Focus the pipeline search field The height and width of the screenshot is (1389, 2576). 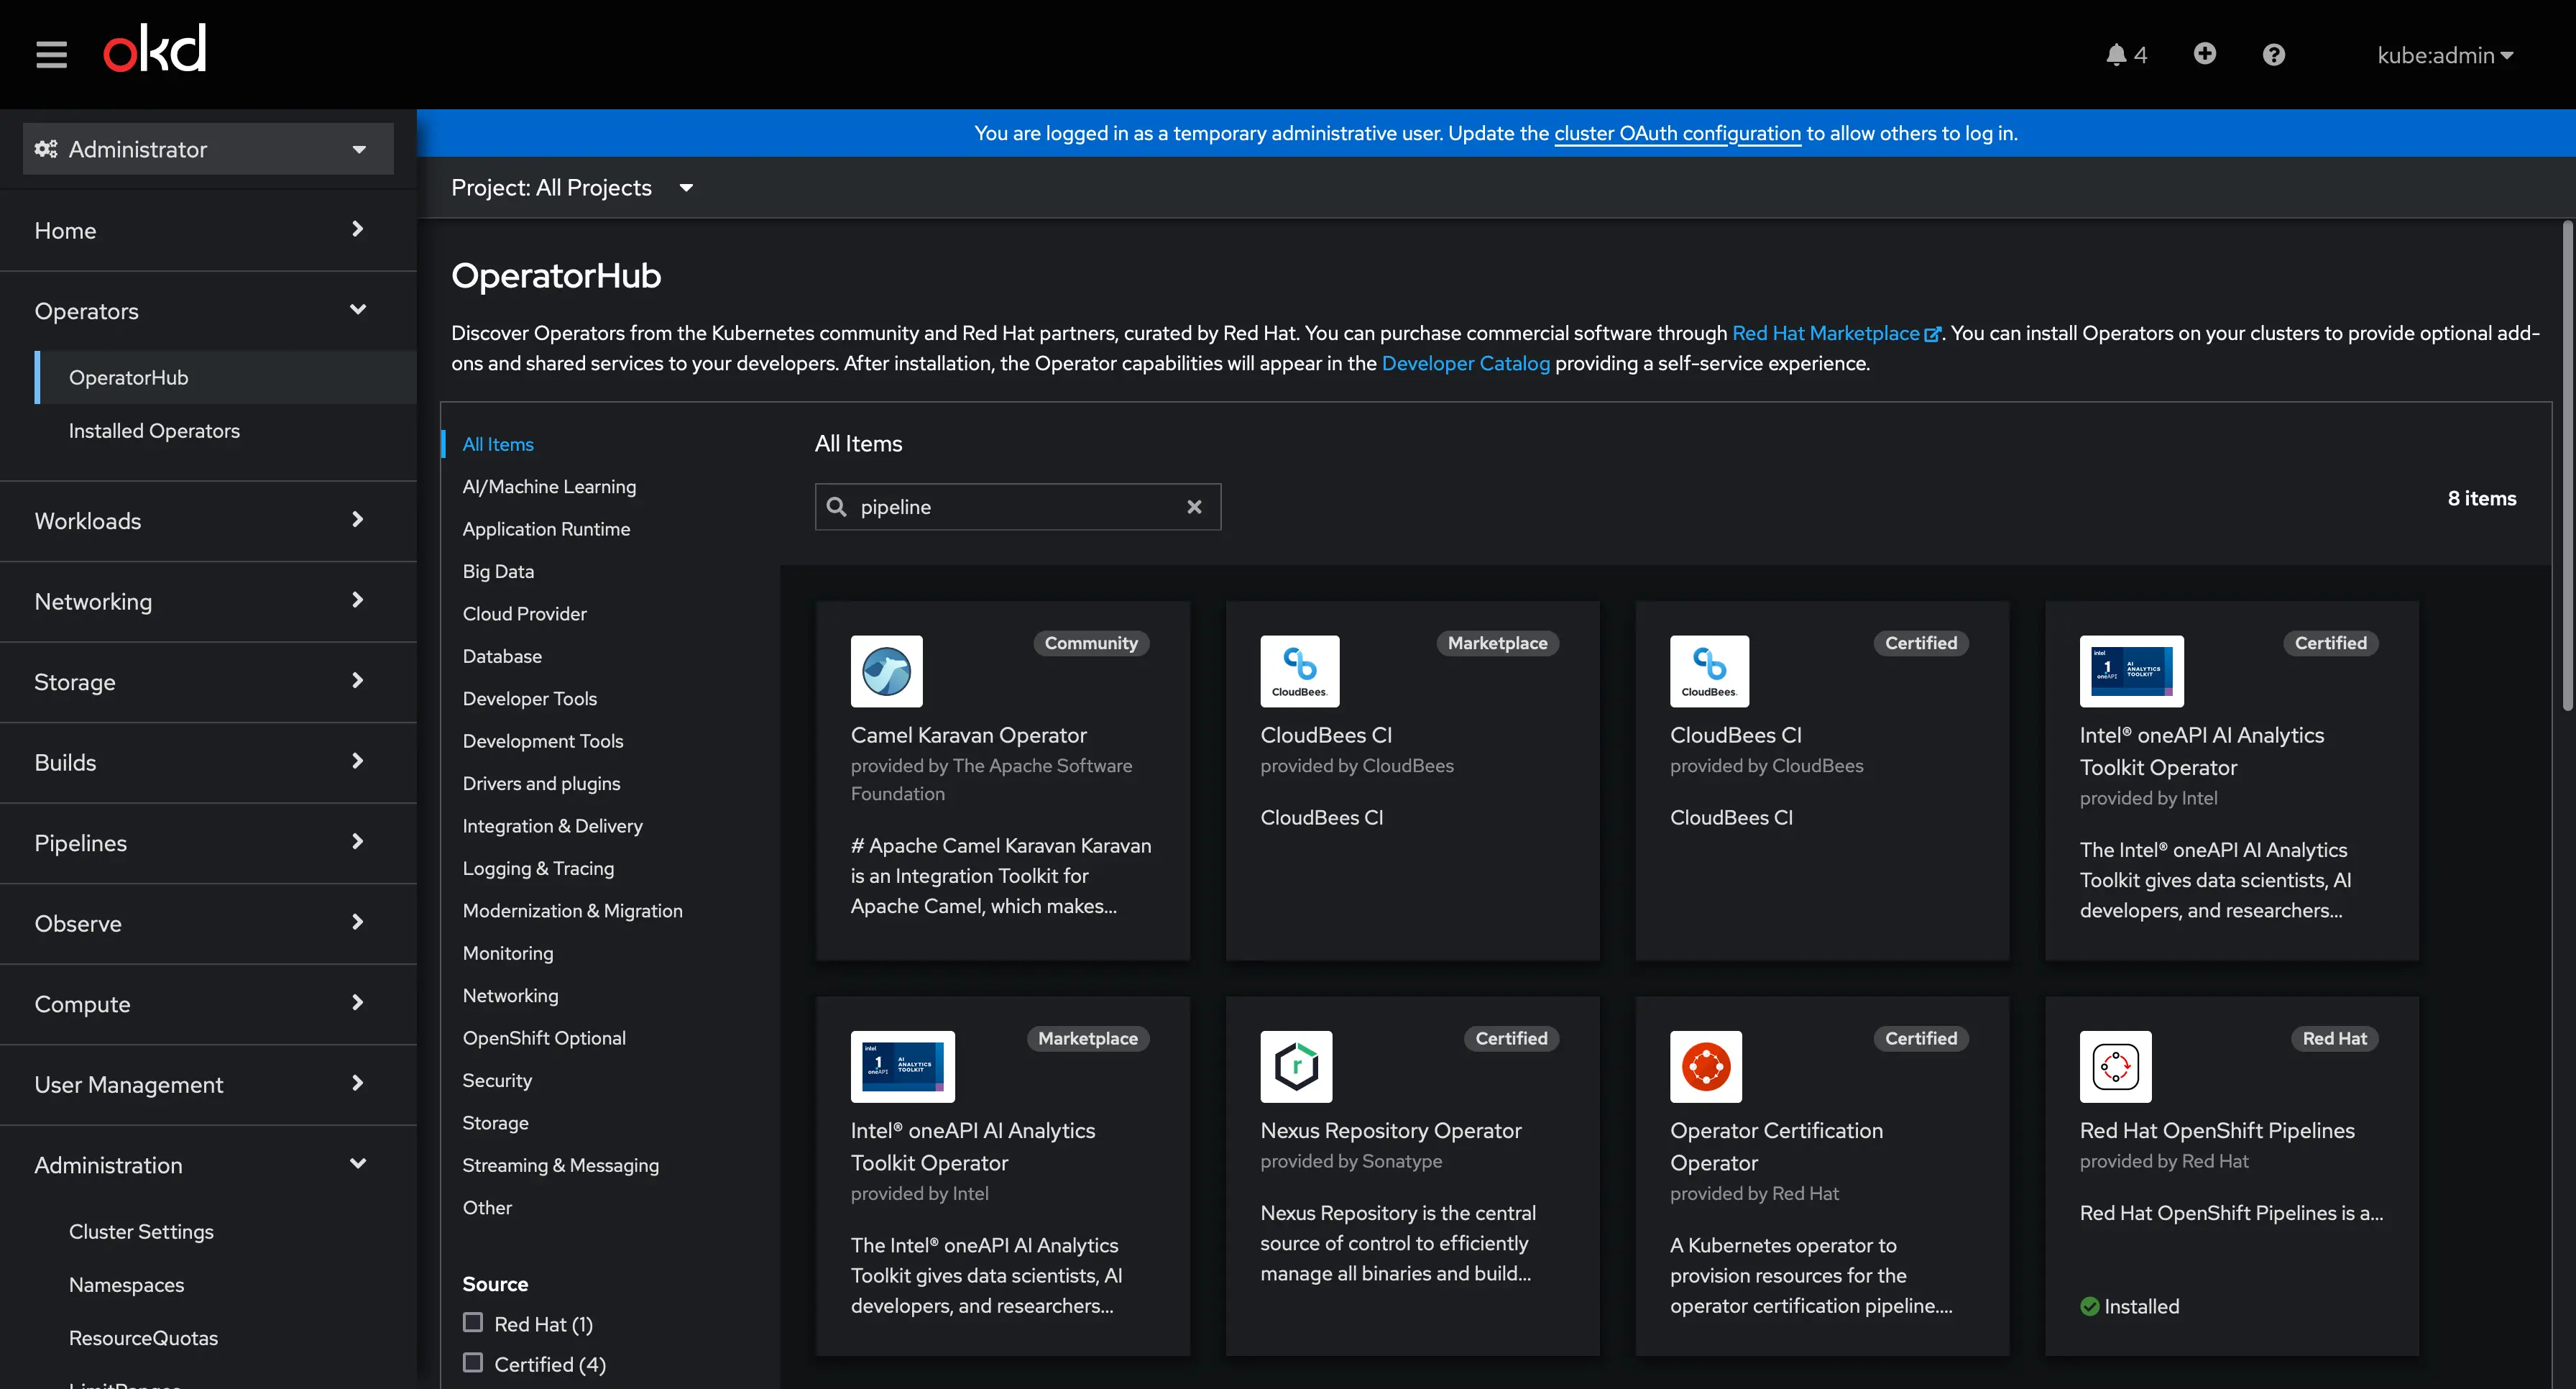[x=1017, y=507]
